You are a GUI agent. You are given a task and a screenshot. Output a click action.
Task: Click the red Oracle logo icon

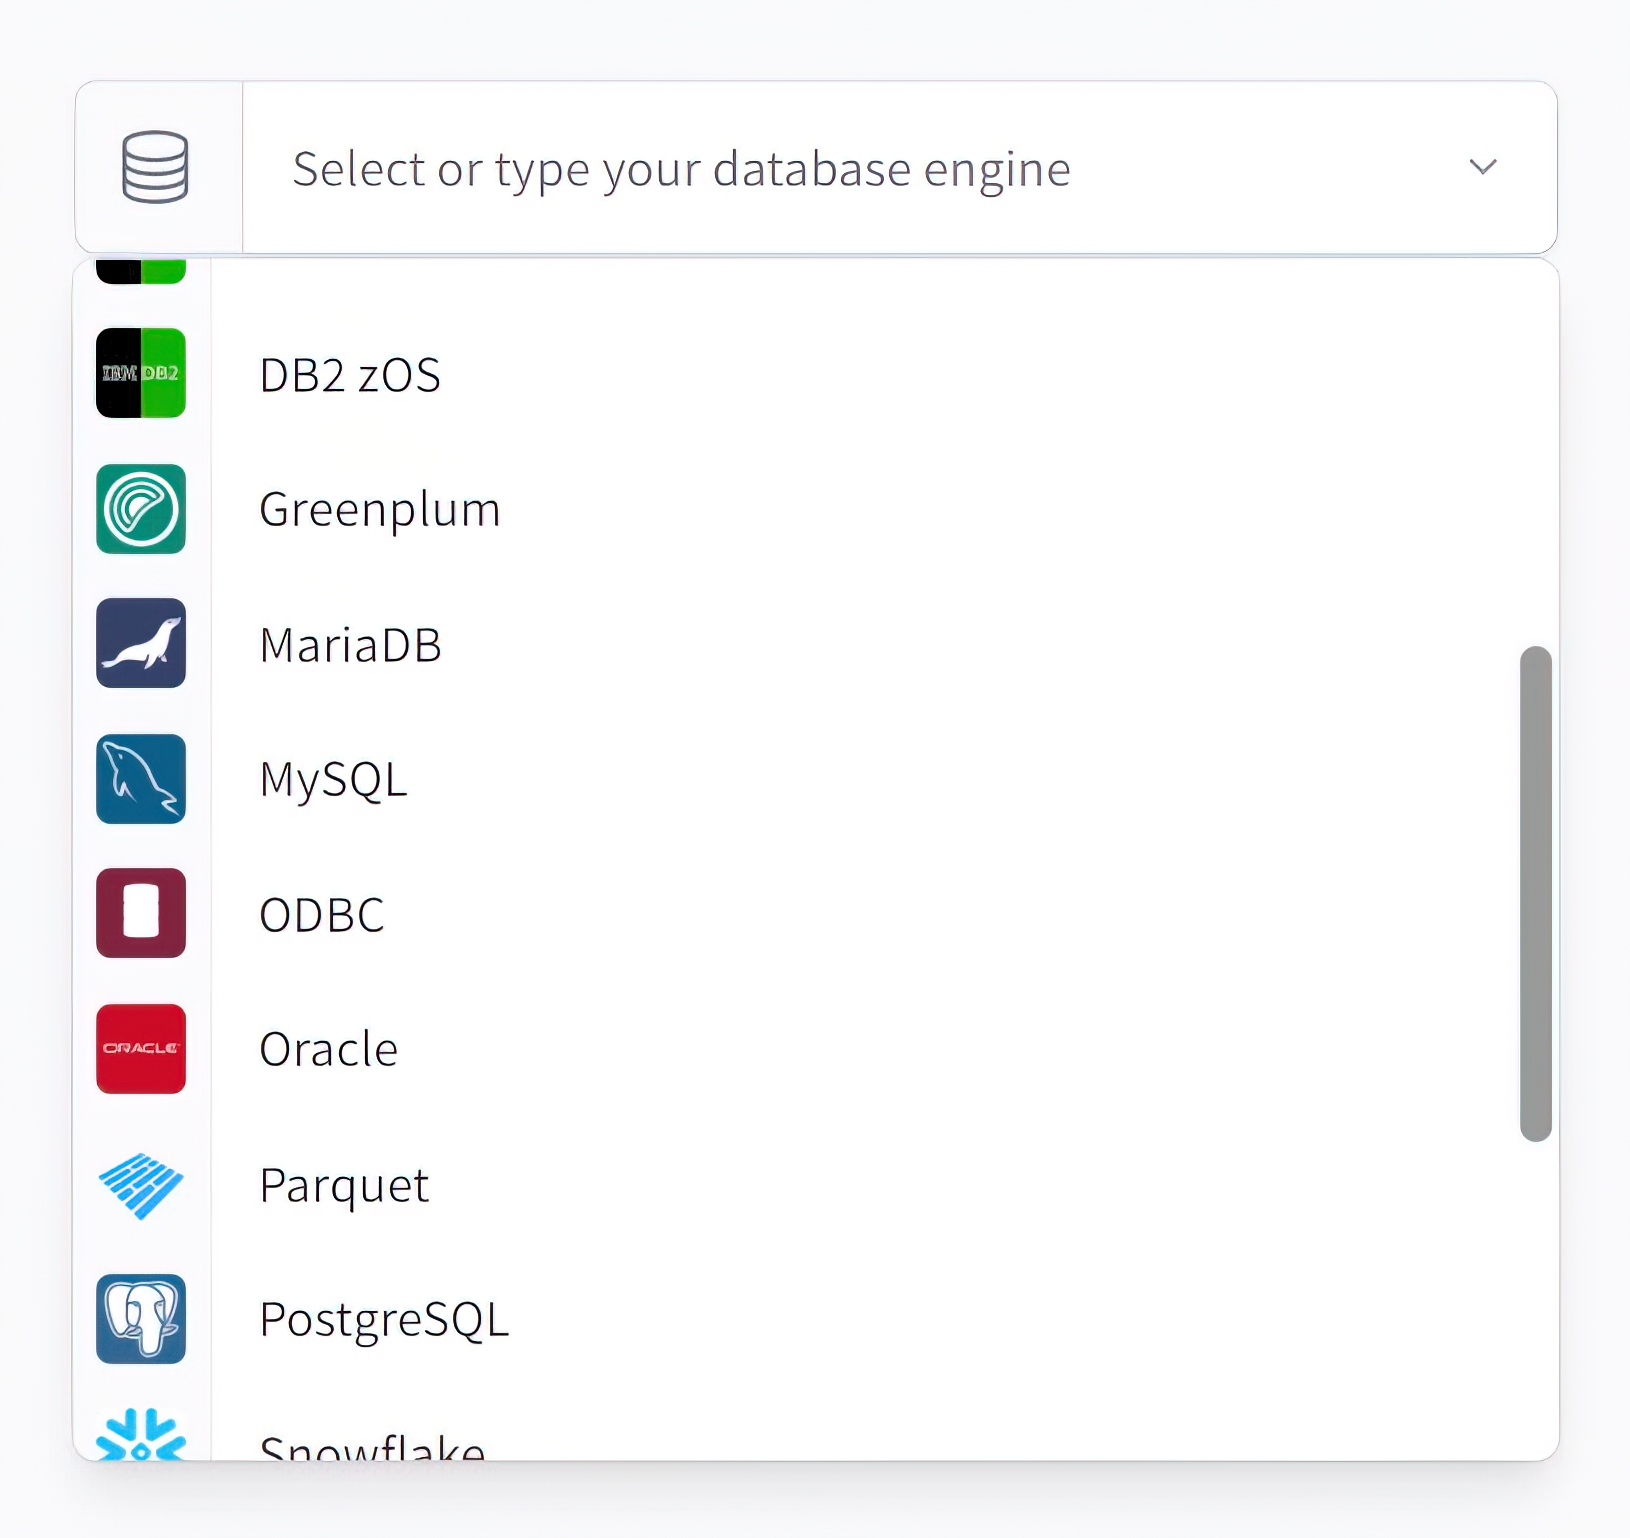pos(141,1049)
